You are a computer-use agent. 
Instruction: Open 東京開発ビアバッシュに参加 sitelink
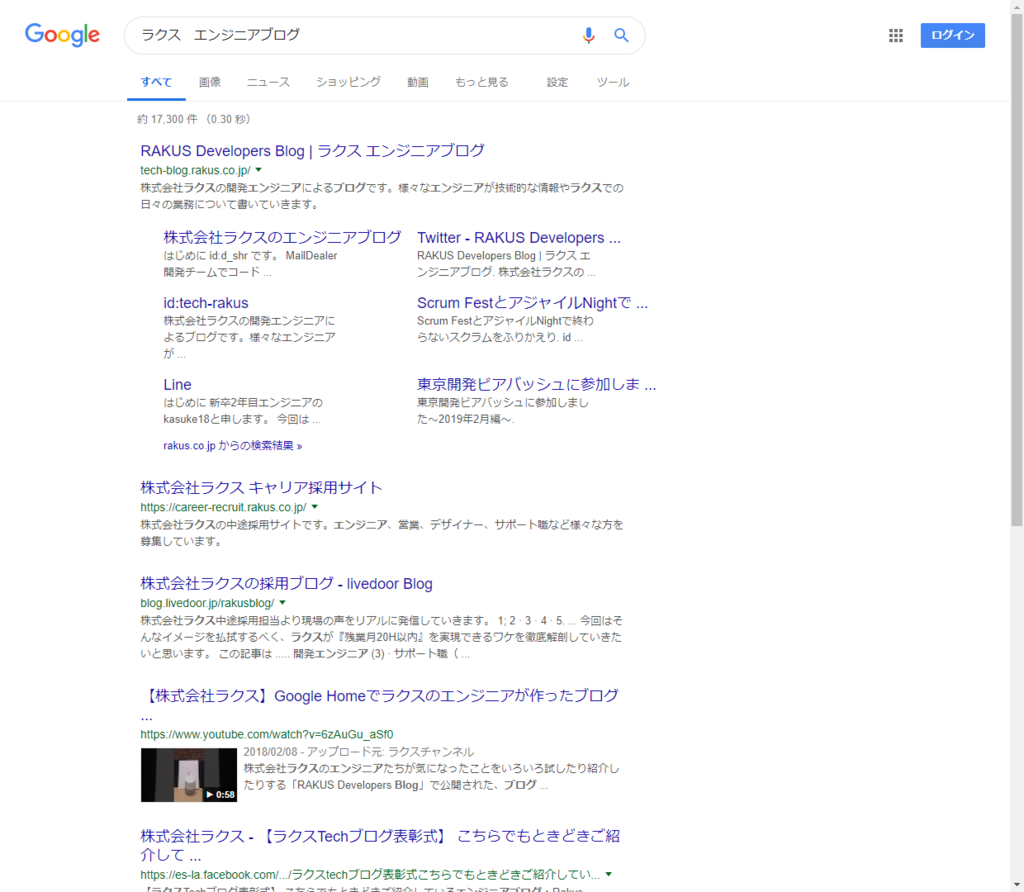coord(536,384)
